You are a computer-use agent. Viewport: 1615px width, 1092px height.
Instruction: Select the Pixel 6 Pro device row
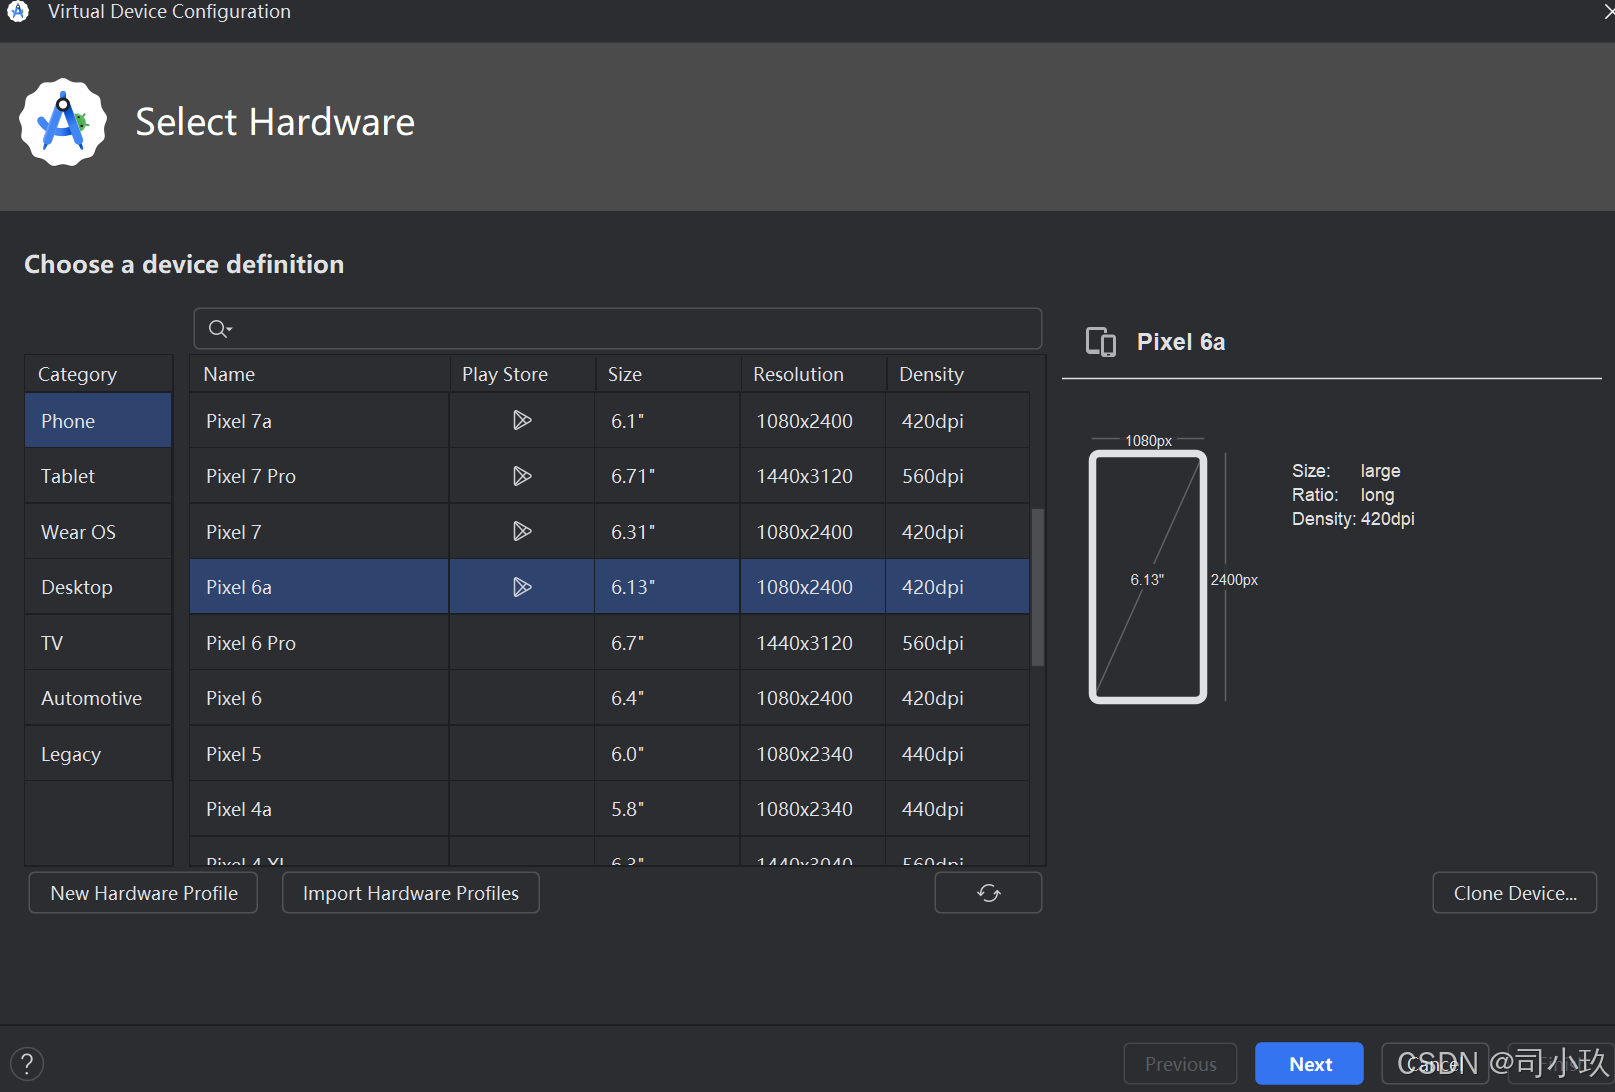click(x=318, y=642)
